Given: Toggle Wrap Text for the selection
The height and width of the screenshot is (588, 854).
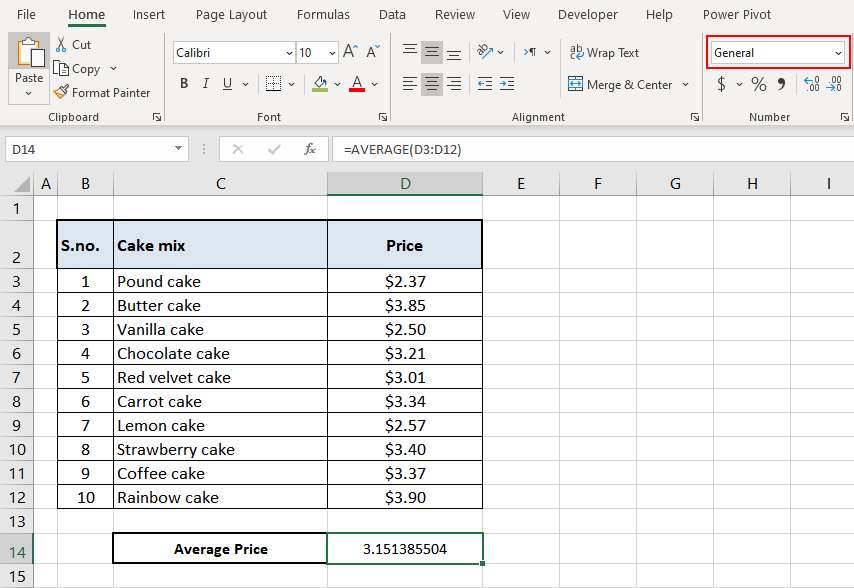Looking at the screenshot, I should 604,52.
